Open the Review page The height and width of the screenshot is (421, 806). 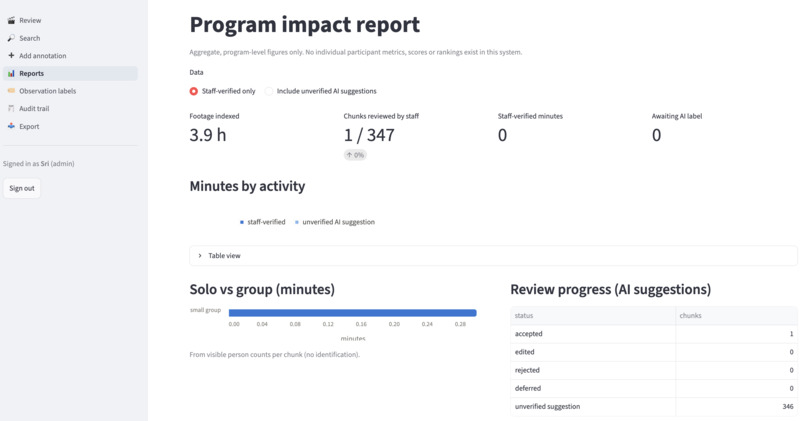pos(70,21)
